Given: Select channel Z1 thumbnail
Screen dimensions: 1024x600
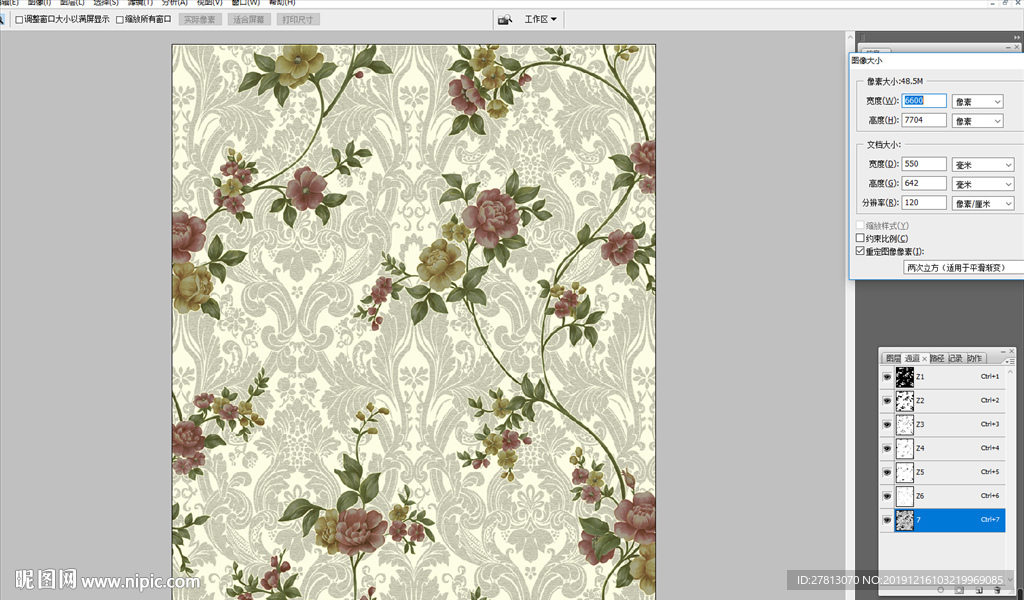Looking at the screenshot, I should [904, 377].
